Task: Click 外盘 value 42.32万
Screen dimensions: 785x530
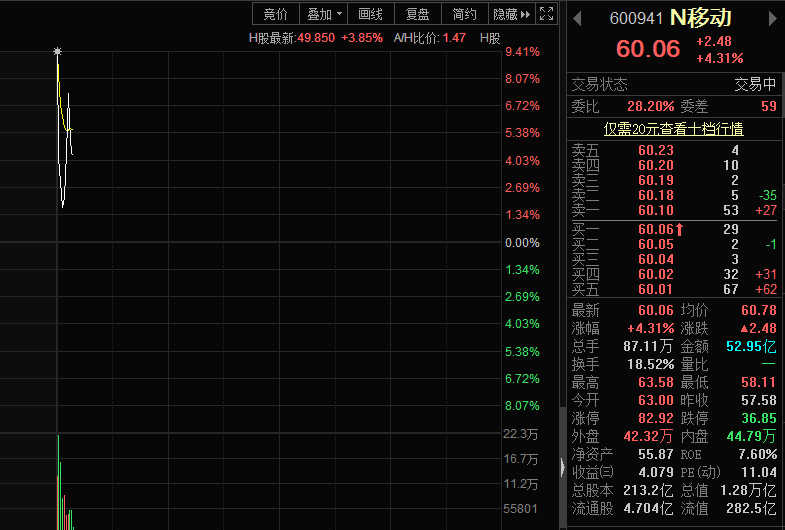Action: coord(648,436)
